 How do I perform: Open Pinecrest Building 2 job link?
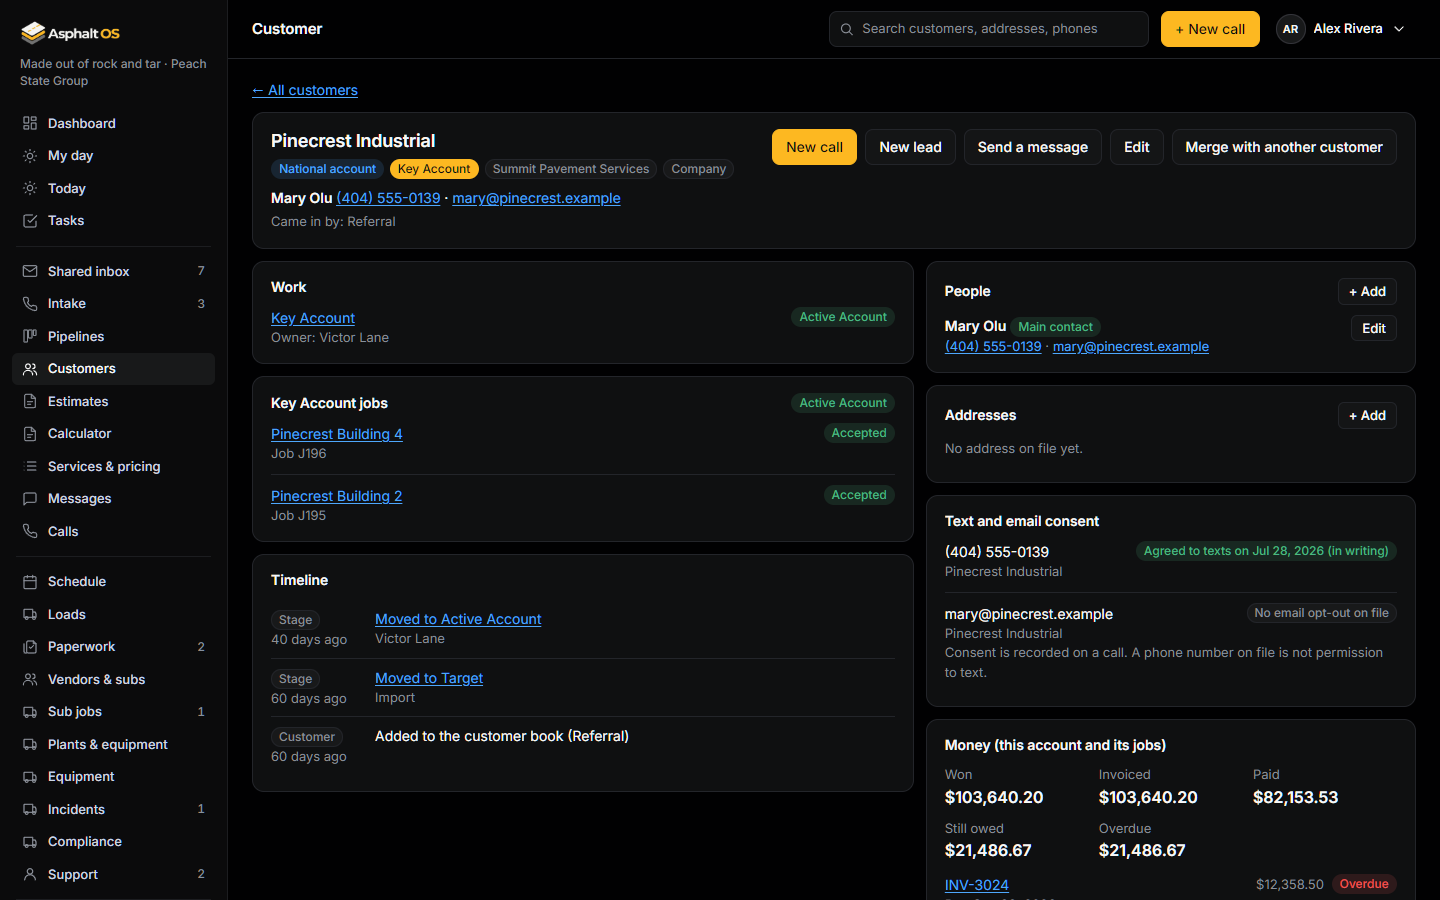337,496
